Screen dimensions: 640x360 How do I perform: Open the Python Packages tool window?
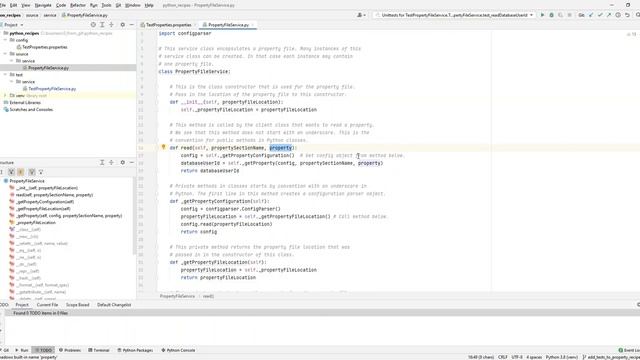click(x=135, y=350)
